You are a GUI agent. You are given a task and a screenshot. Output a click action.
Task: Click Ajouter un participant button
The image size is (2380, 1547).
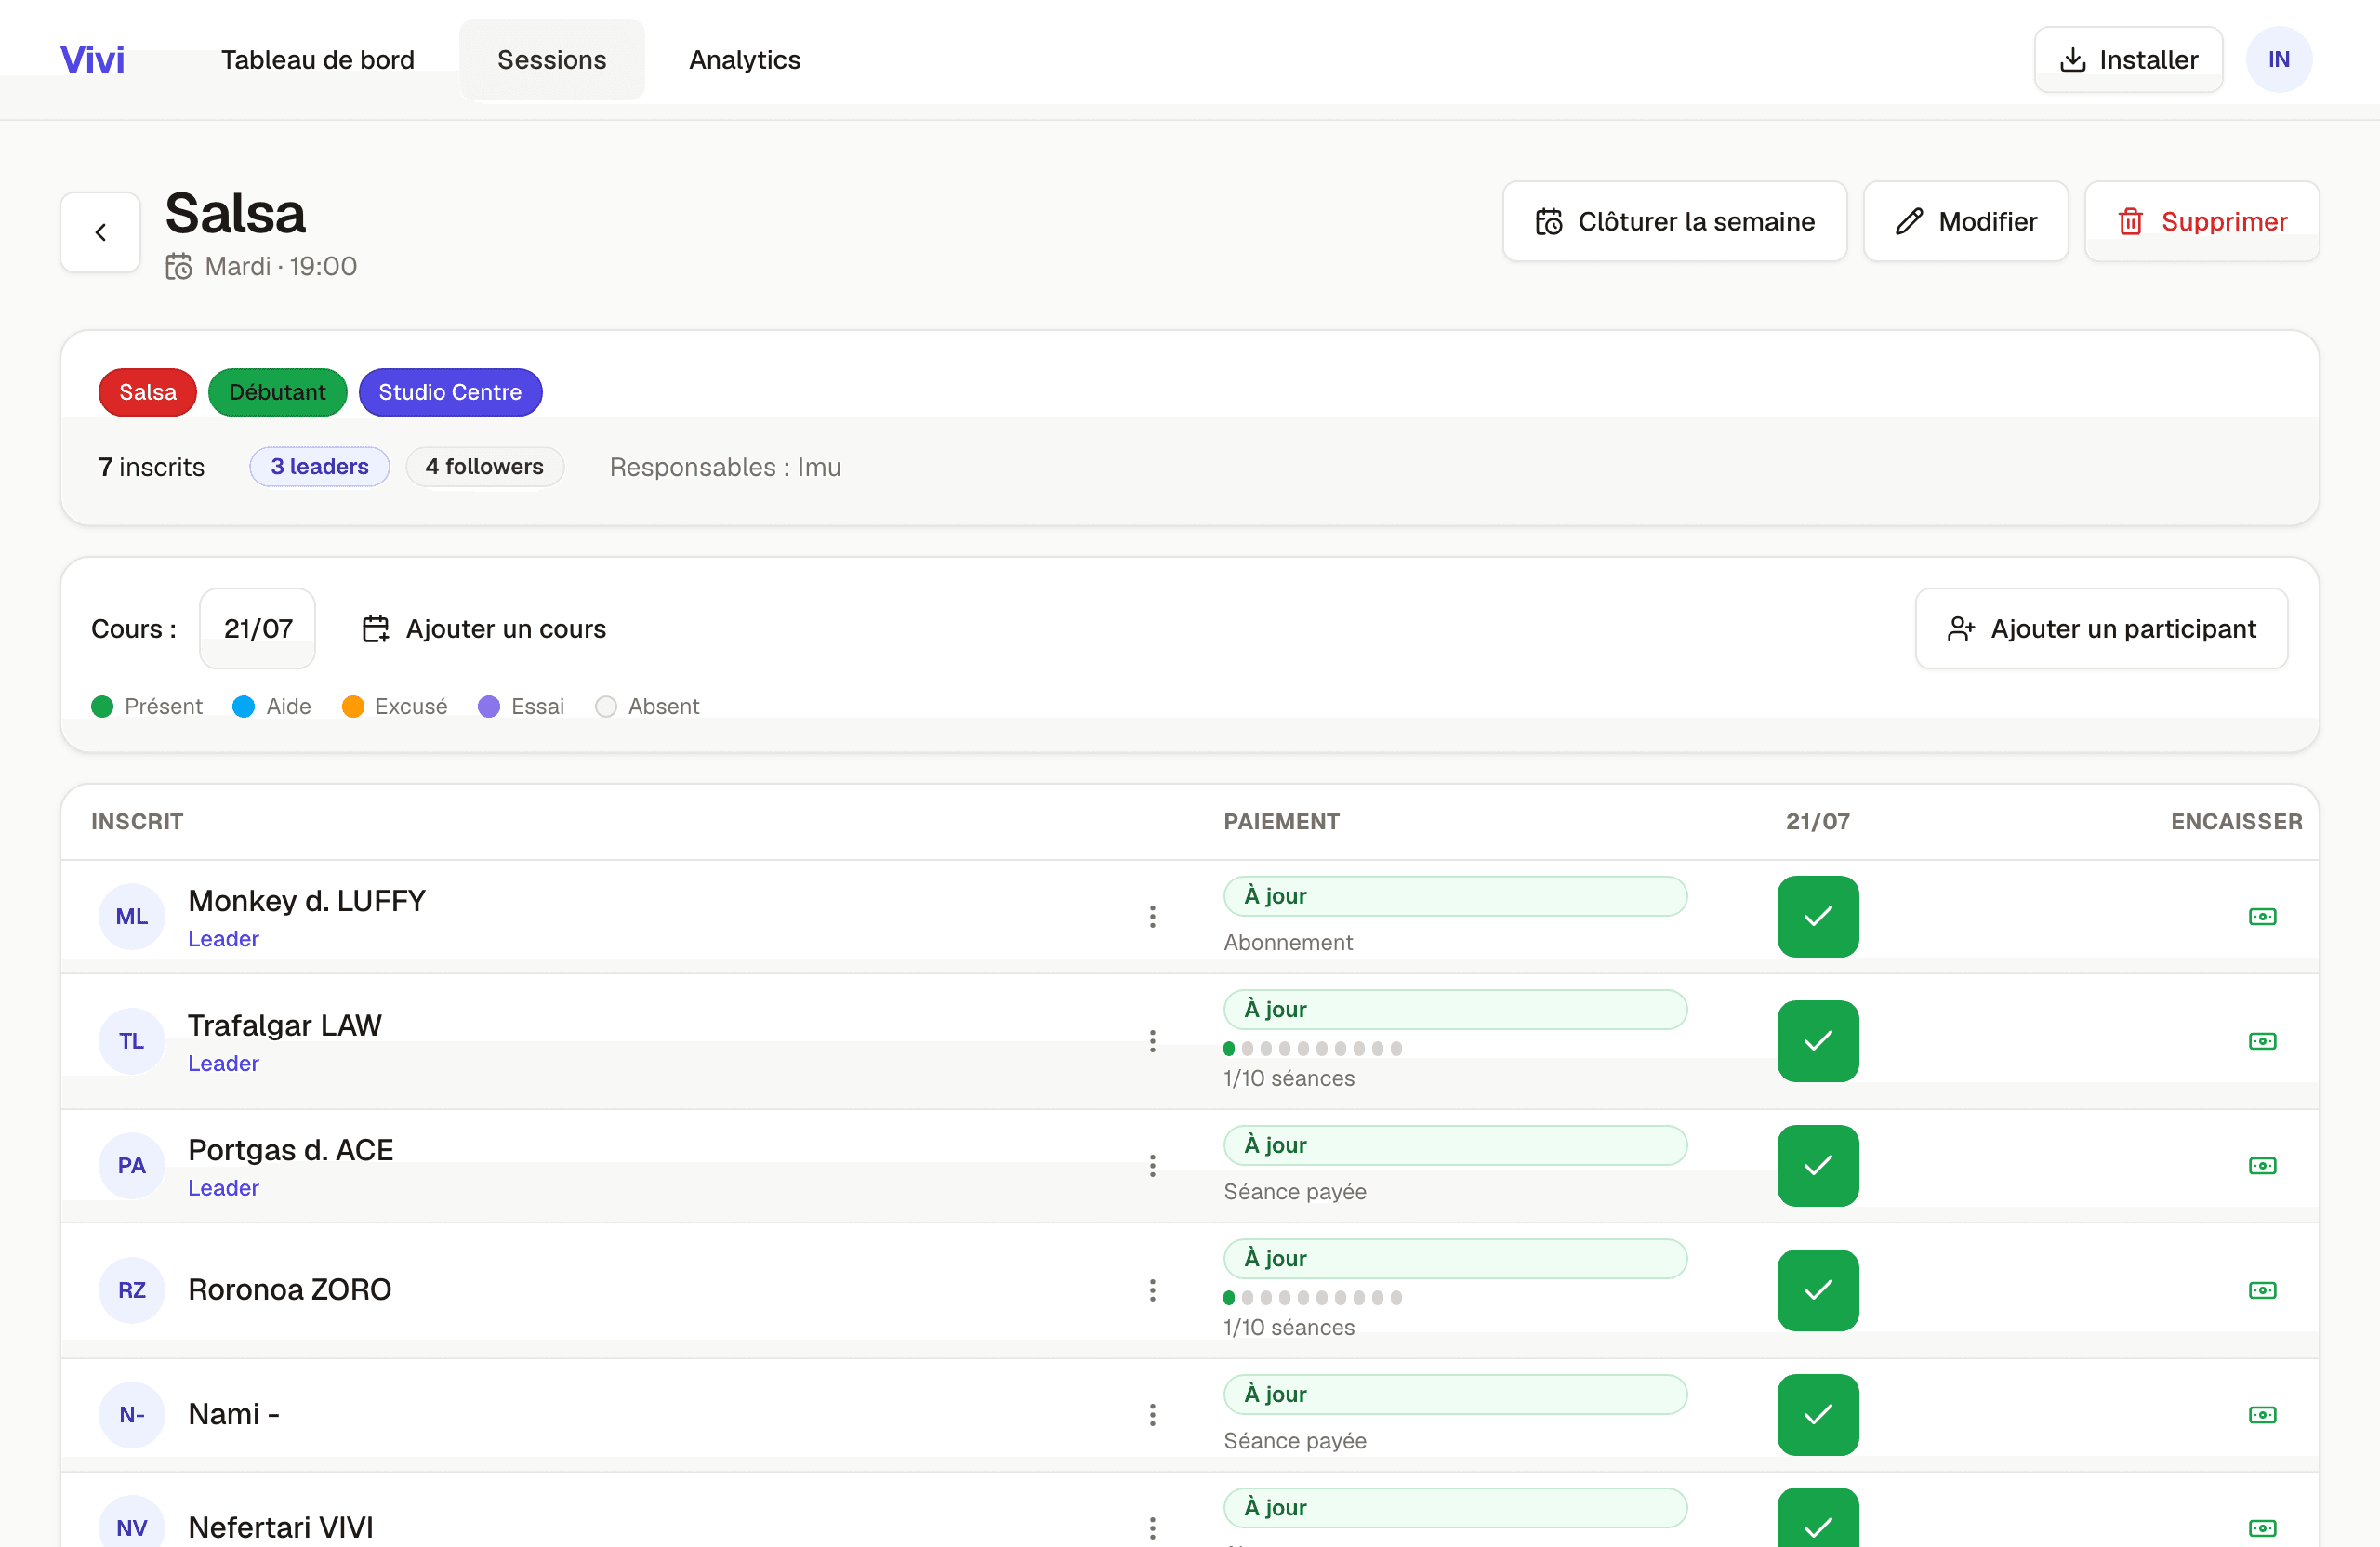pyautogui.click(x=2101, y=629)
